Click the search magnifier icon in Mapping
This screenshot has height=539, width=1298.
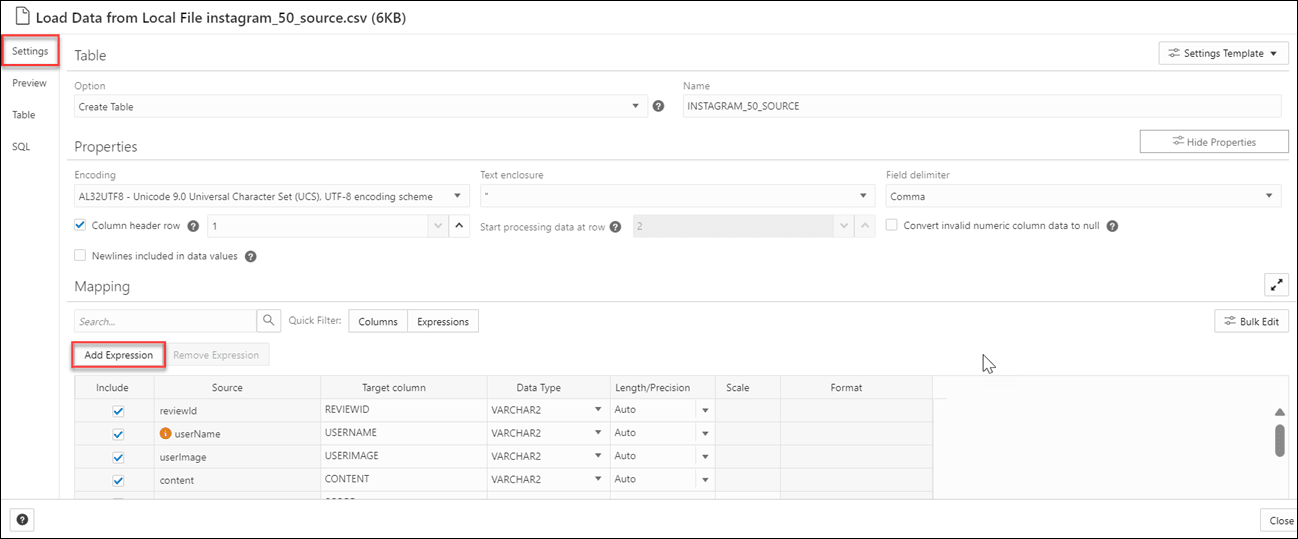(269, 321)
